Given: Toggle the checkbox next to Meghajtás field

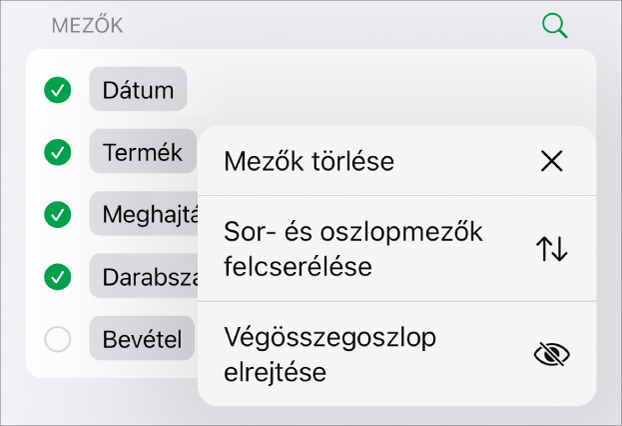Looking at the screenshot, I should pyautogui.click(x=58, y=214).
